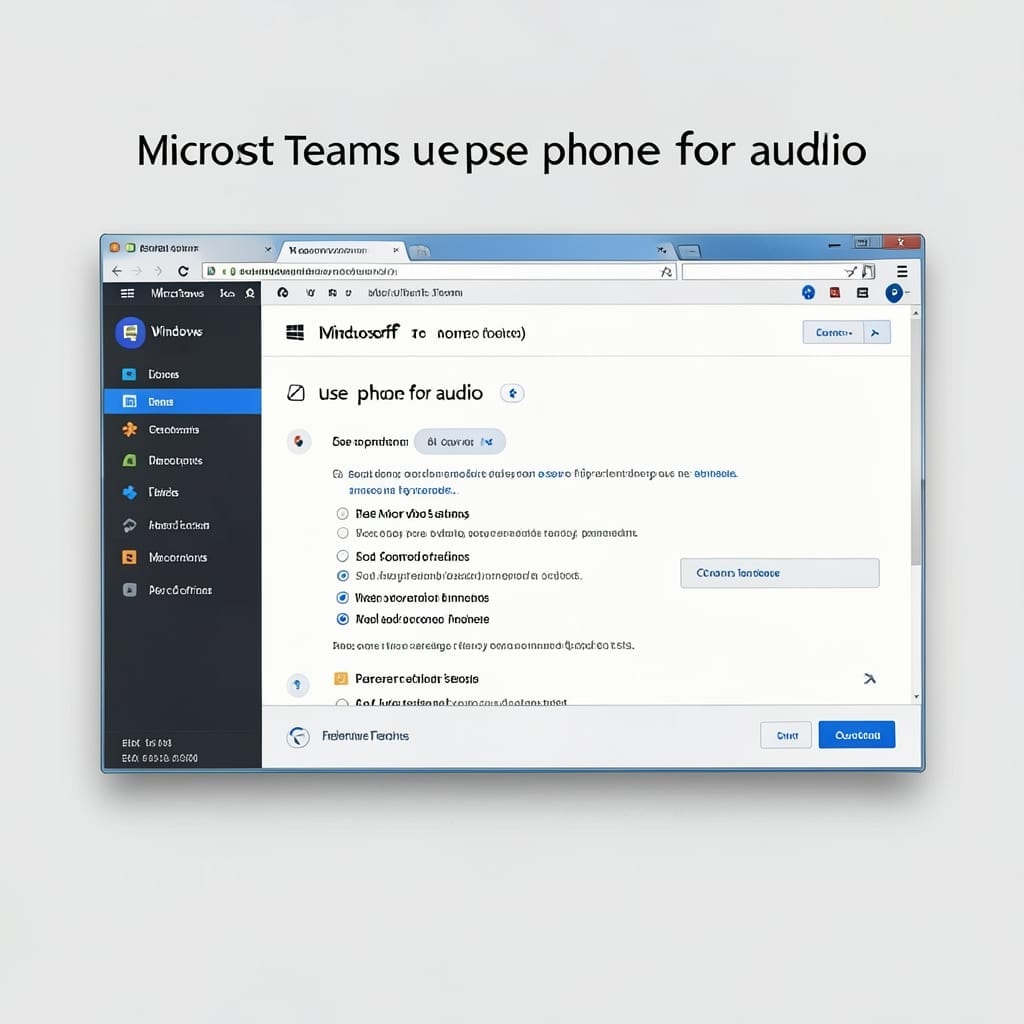Screen dimensions: 1024x1024
Task: Click the blue round icon in top-right toolbar
Action: (808, 293)
